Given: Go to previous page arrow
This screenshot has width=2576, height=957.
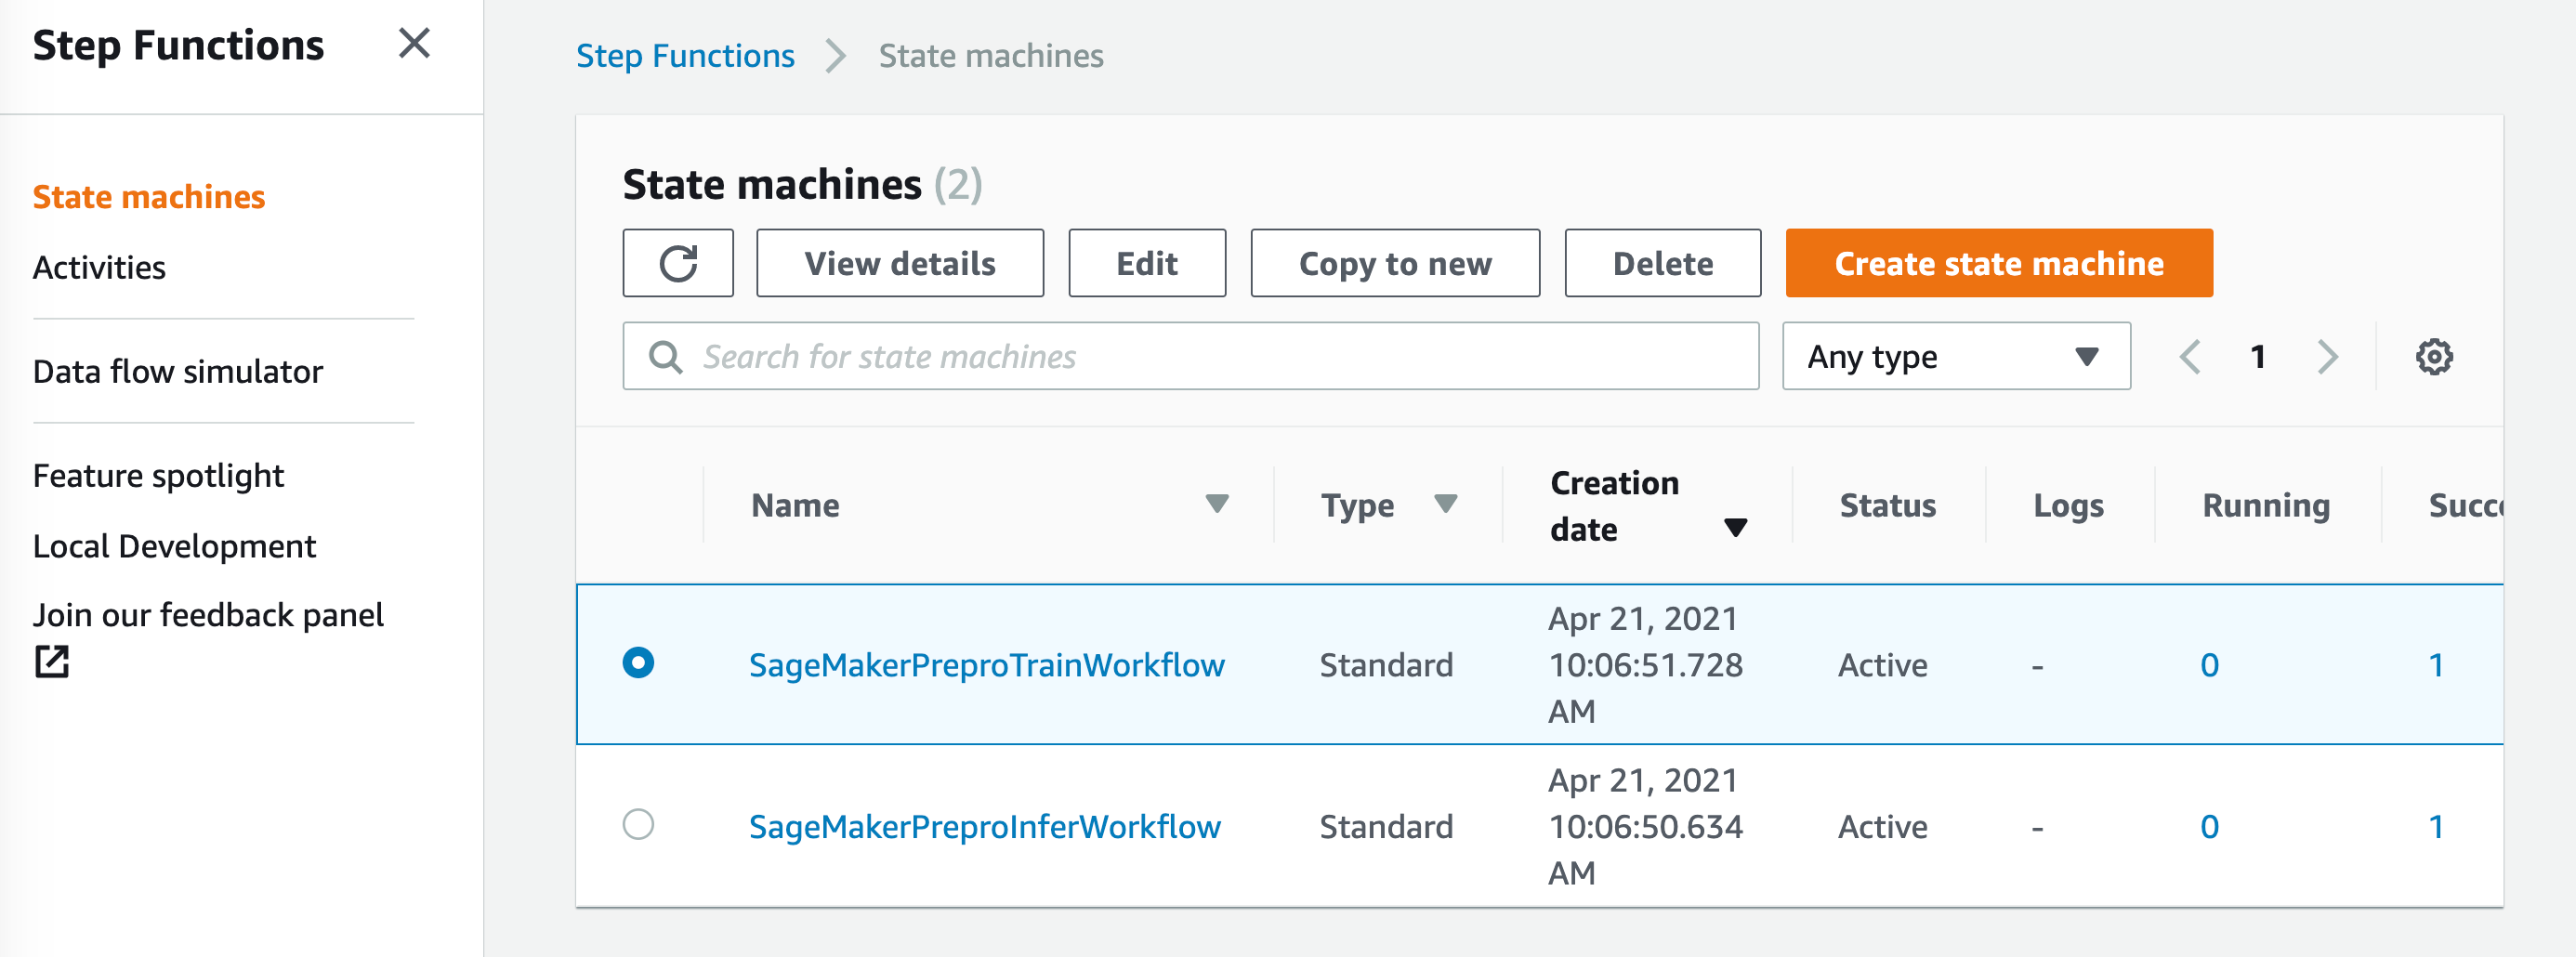Looking at the screenshot, I should point(2190,357).
